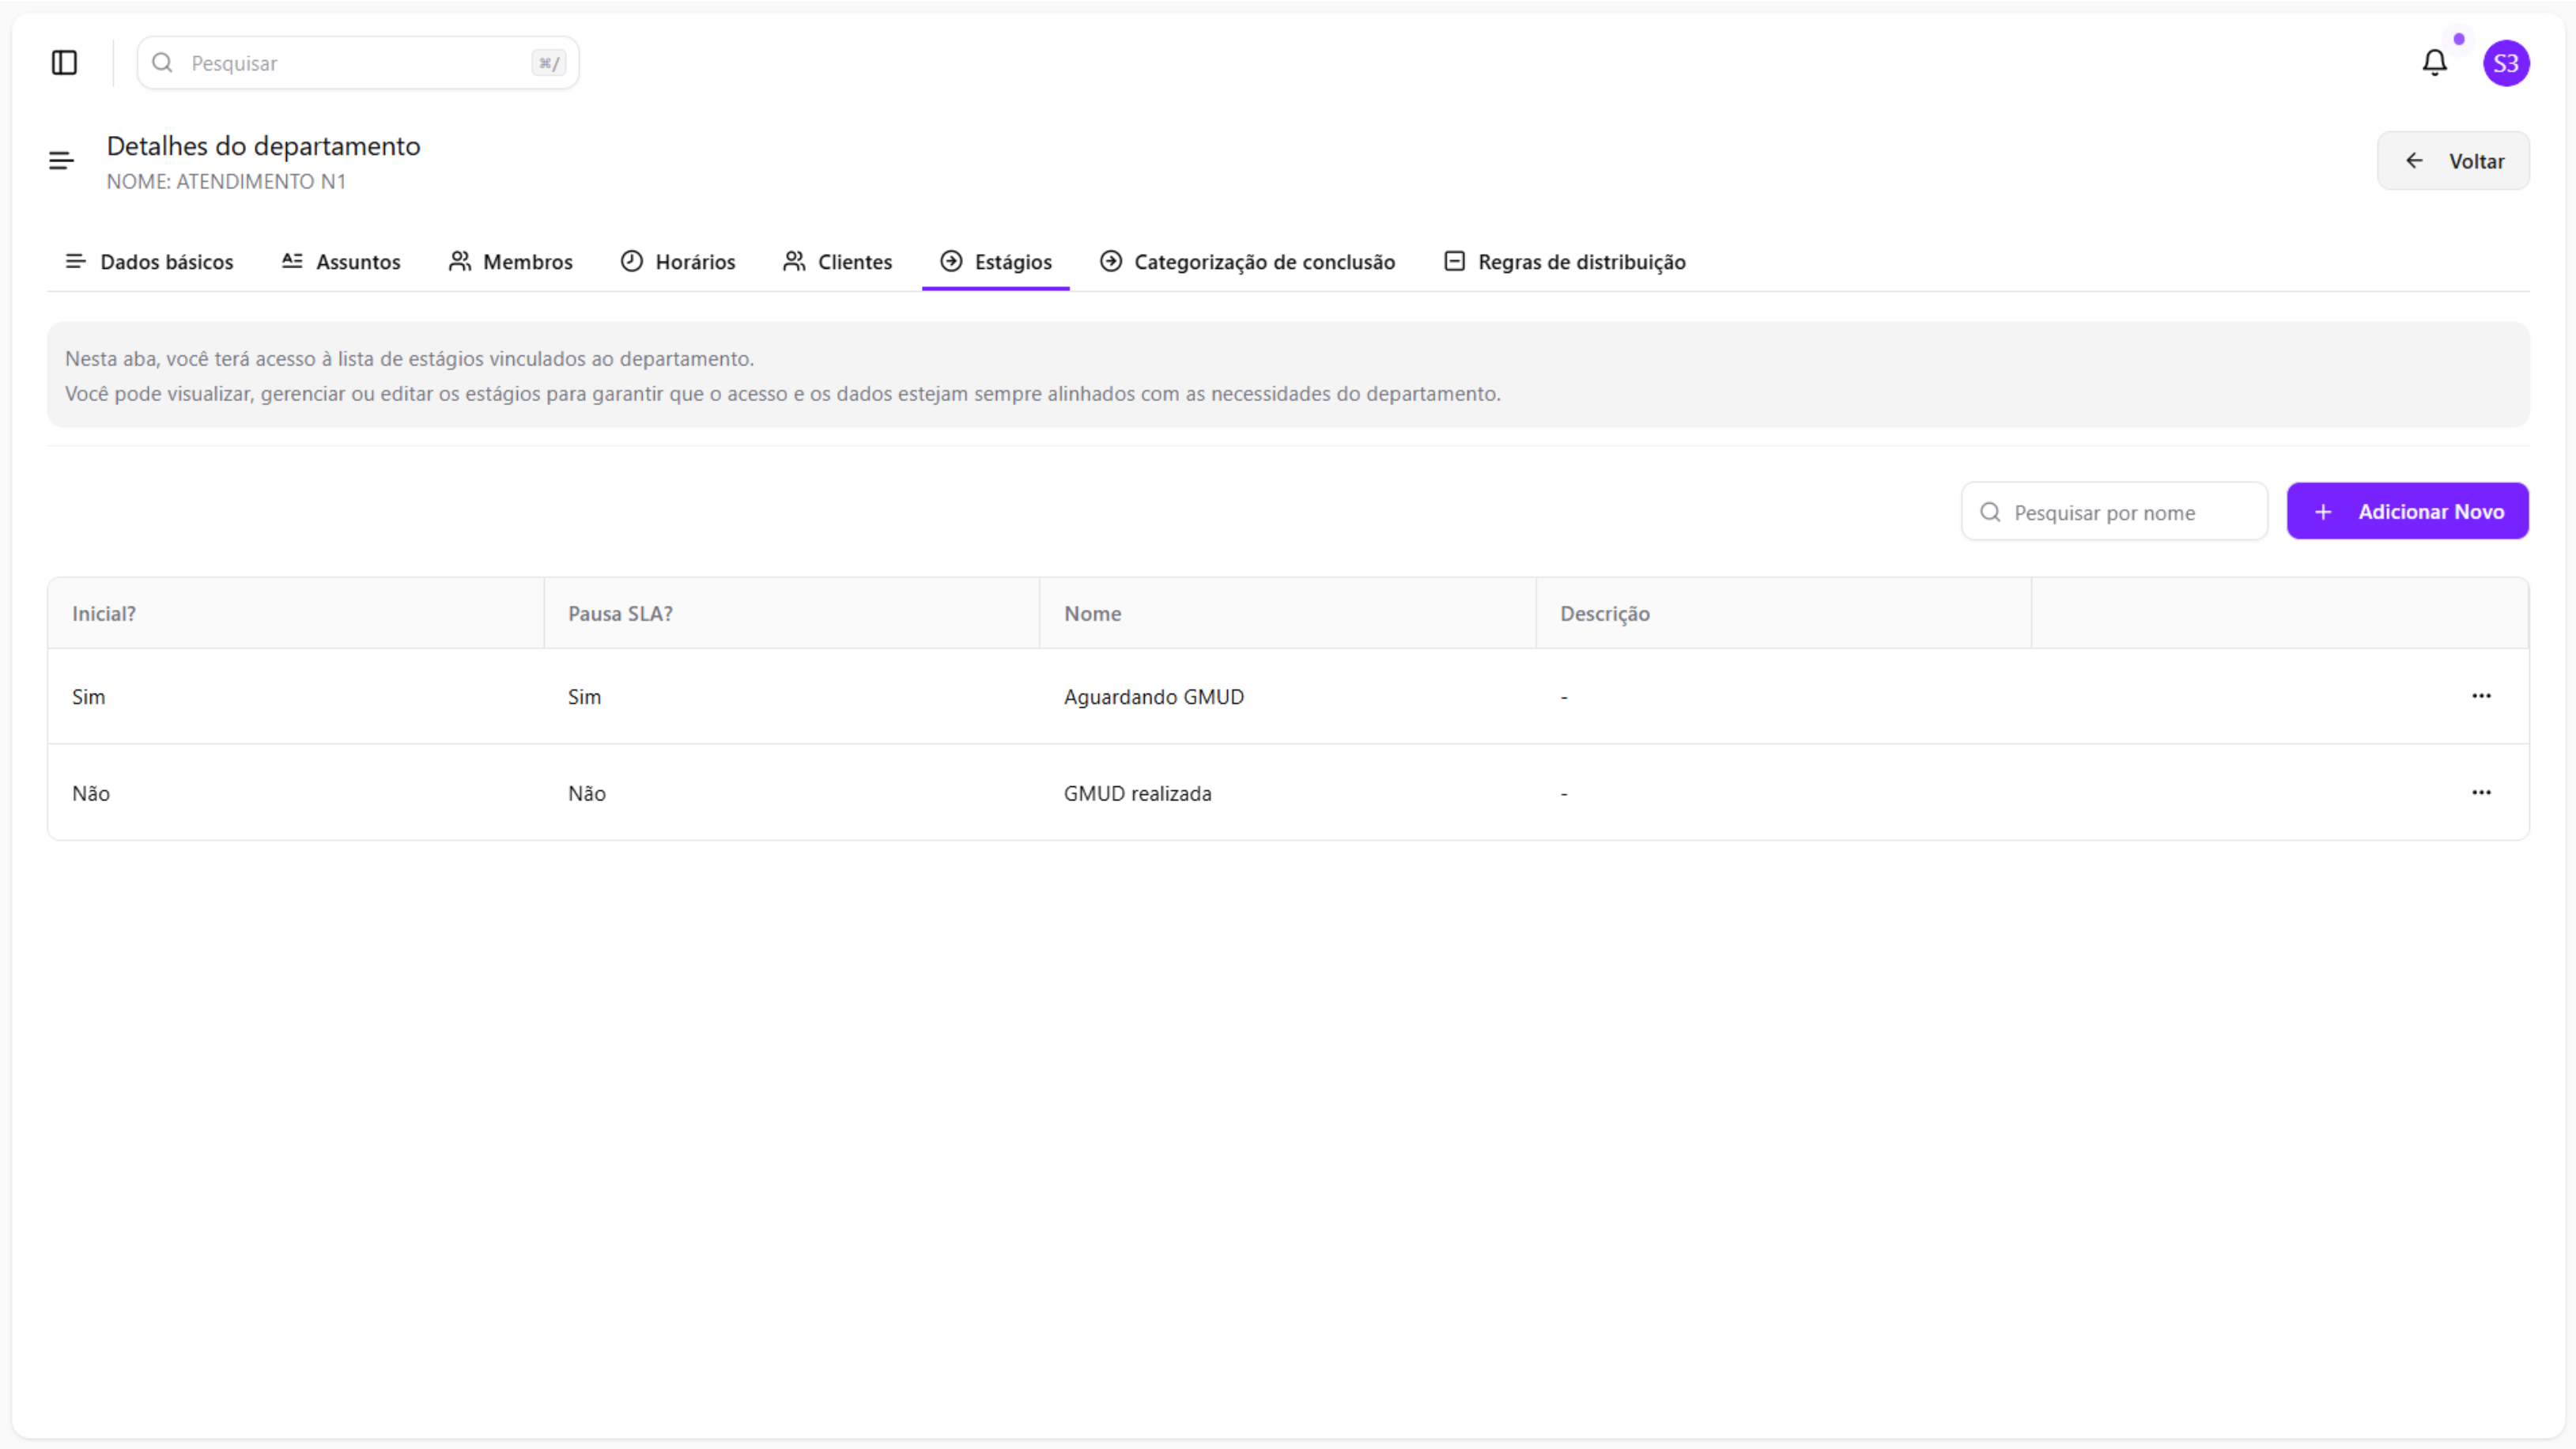Viewport: 2576px width, 1449px height.
Task: Click the menu icon beside Detalhes do departamento
Action: (61, 161)
